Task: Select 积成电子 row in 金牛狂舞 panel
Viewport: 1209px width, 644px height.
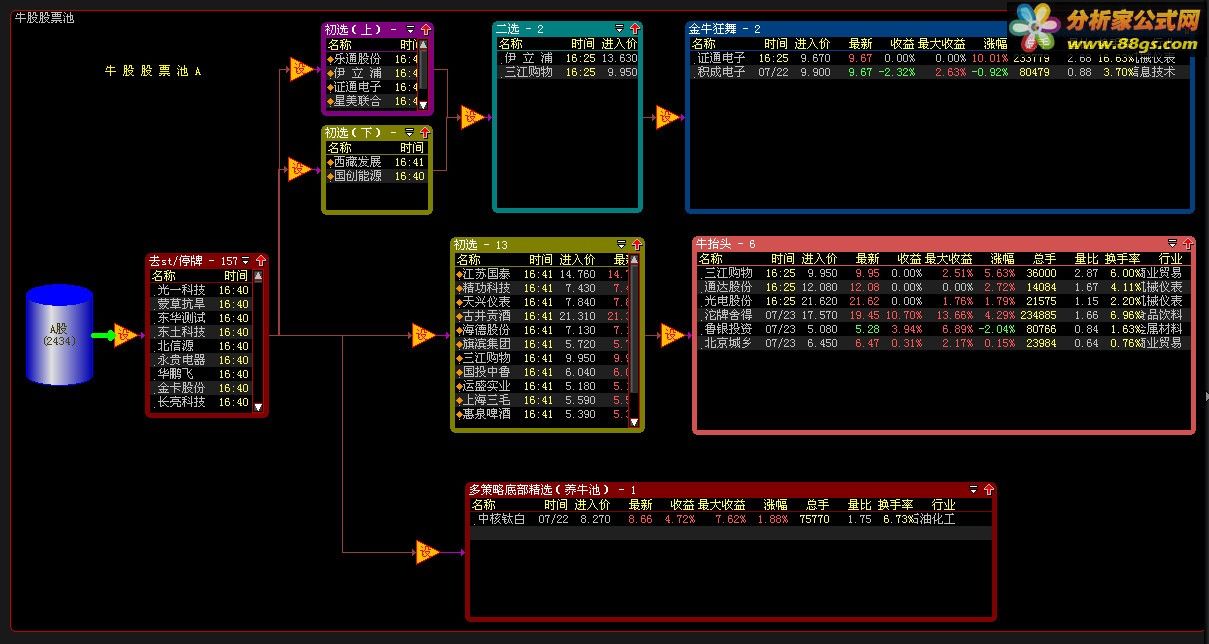Action: 940,72
